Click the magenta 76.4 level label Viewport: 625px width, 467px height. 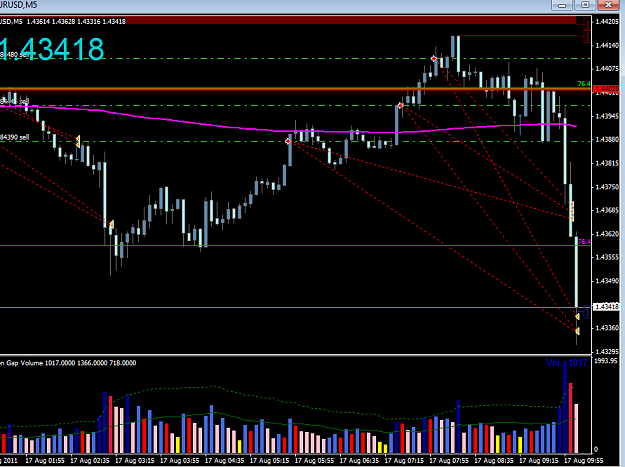[584, 241]
